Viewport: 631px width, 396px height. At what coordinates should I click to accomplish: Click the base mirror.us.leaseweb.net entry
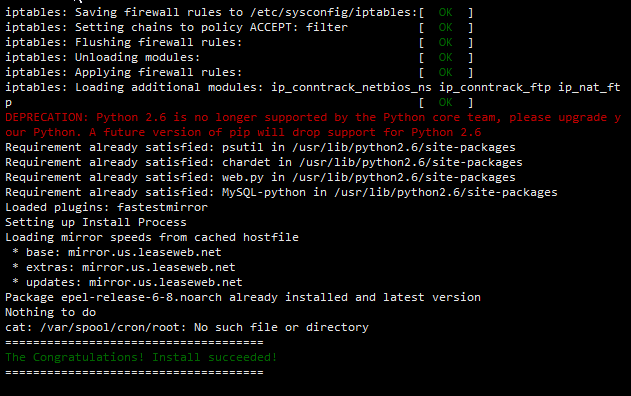click(x=117, y=252)
